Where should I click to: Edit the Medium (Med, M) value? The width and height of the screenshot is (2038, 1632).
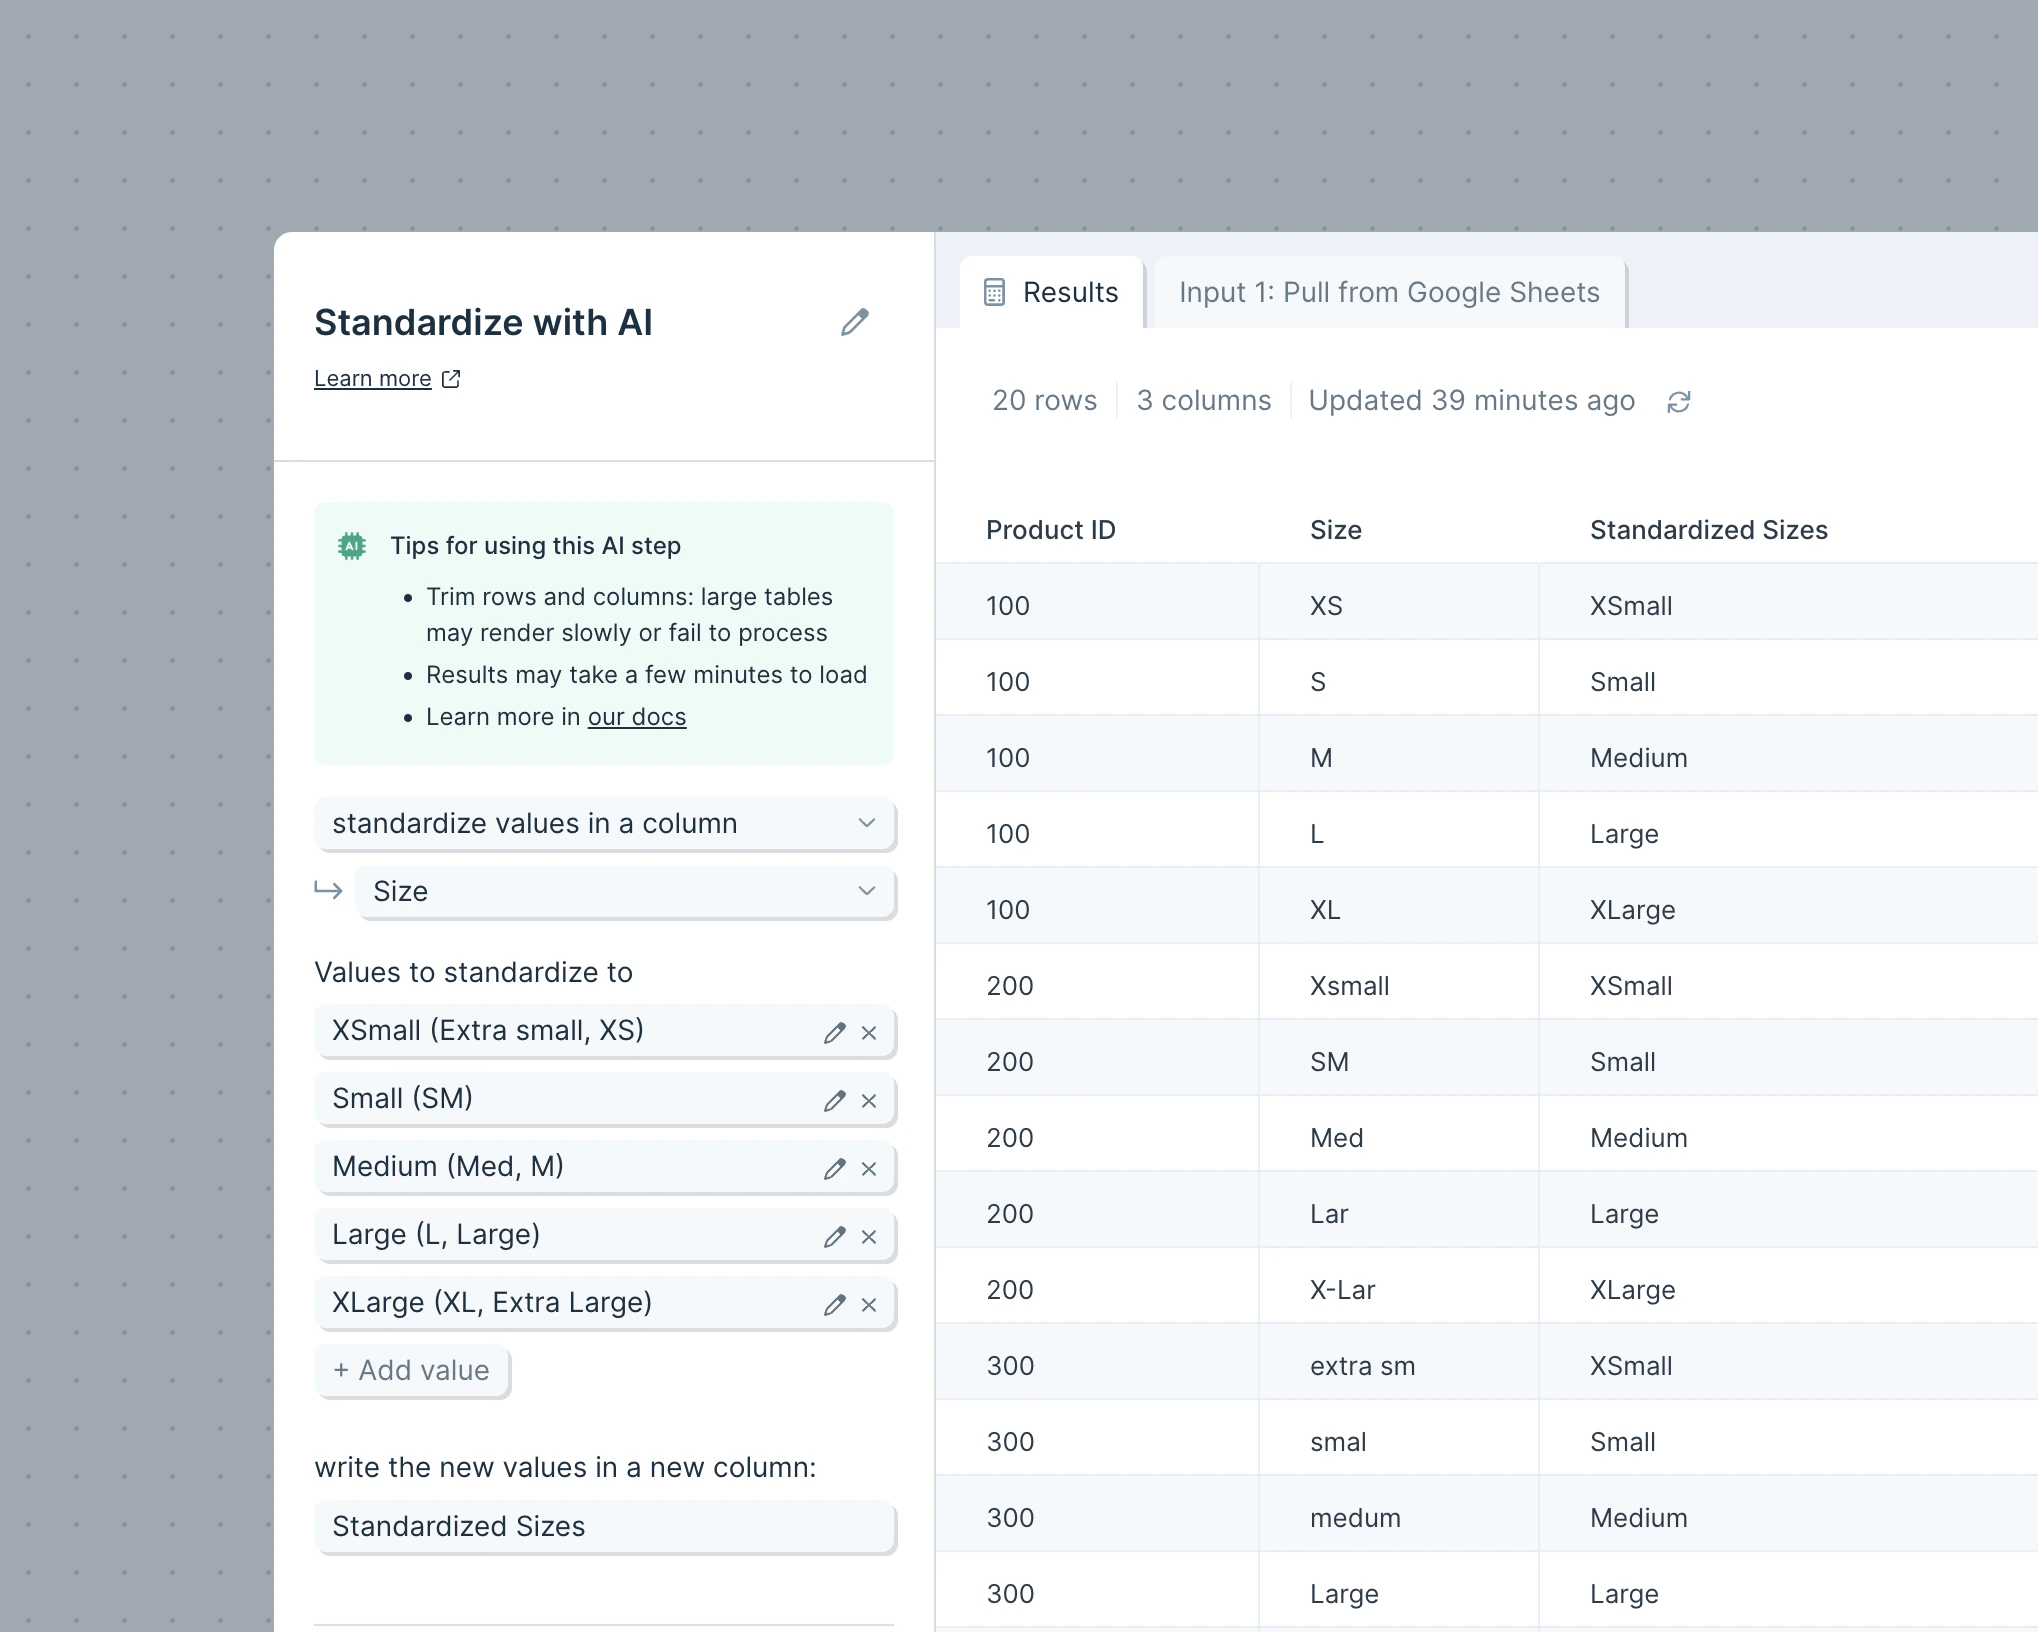(x=835, y=1169)
